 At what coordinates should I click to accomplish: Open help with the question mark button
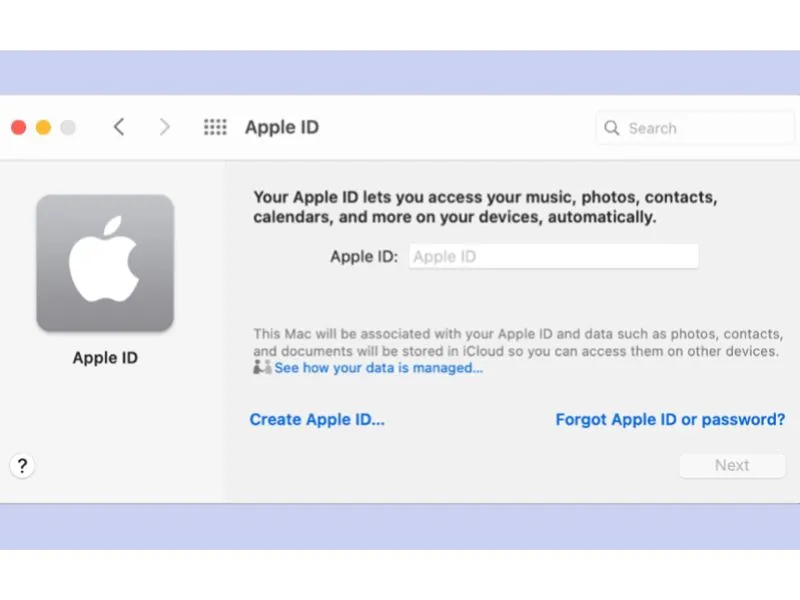(x=22, y=465)
